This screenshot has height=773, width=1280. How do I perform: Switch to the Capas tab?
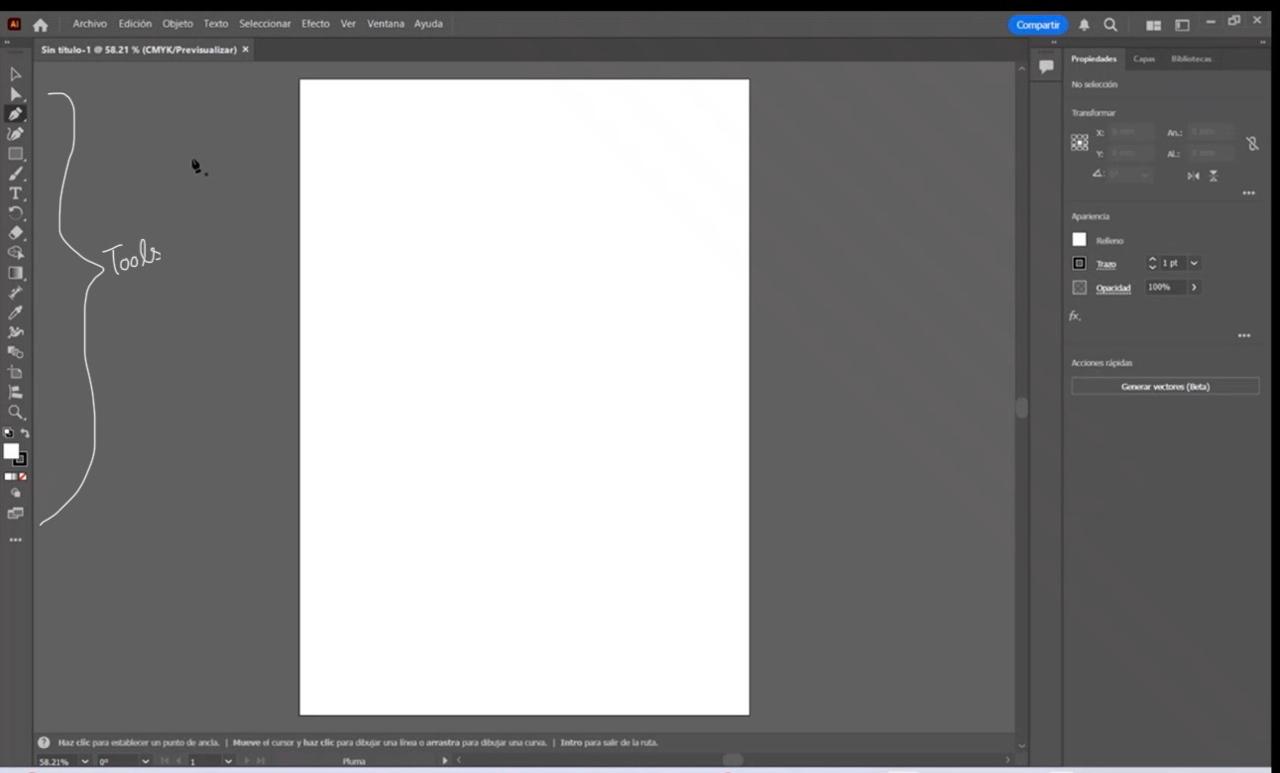[x=1144, y=59]
